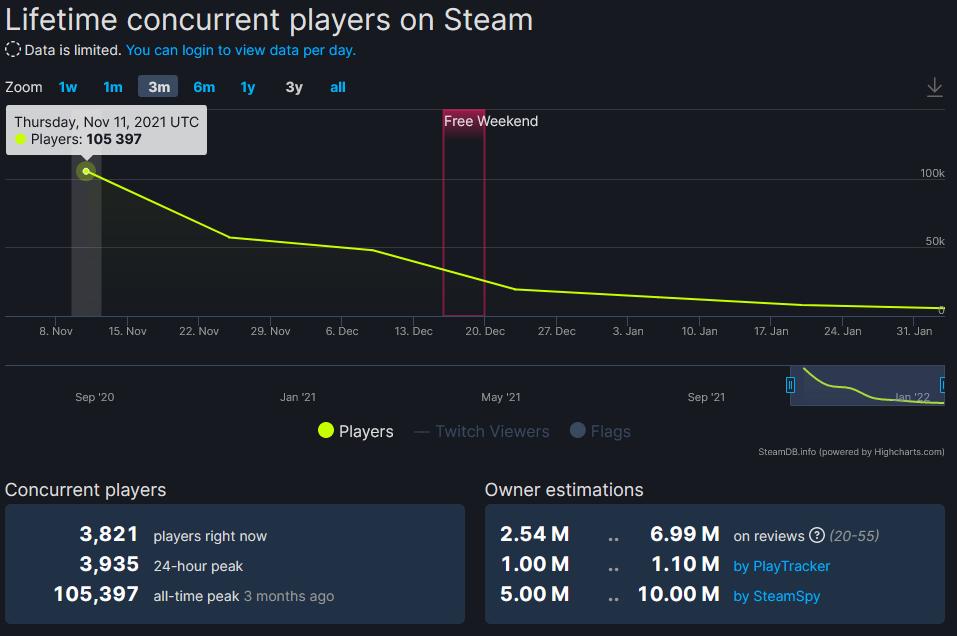Screen dimensions: 957x636
Task: Switch zoom to 6m
Action: click(204, 87)
